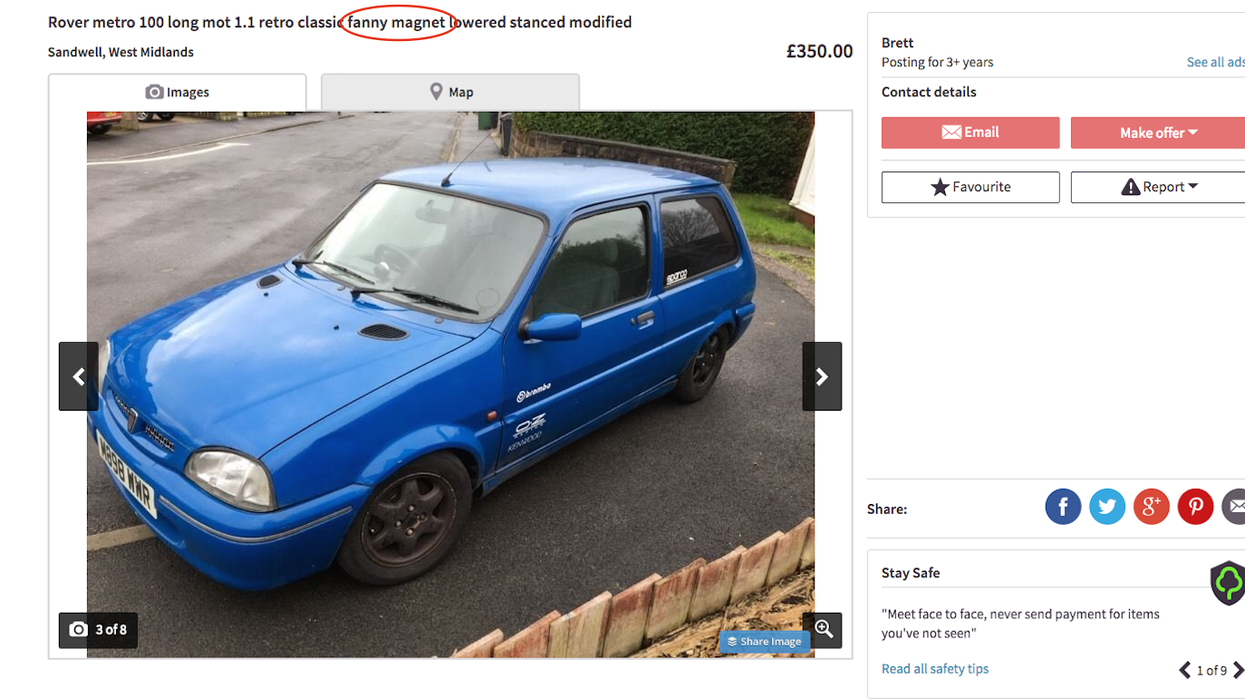Click the blue Rover Metro photo
Viewport: 1245px width, 700px height.
[450, 384]
